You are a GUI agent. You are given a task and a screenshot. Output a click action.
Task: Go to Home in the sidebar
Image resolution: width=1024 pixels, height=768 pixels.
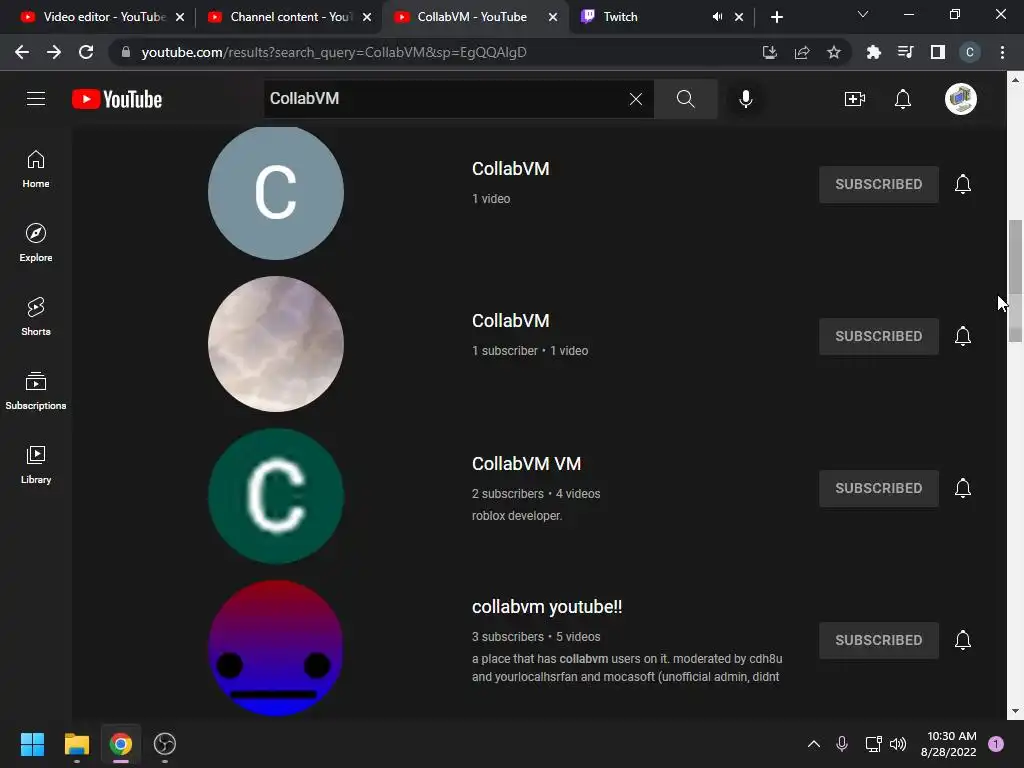(36, 169)
